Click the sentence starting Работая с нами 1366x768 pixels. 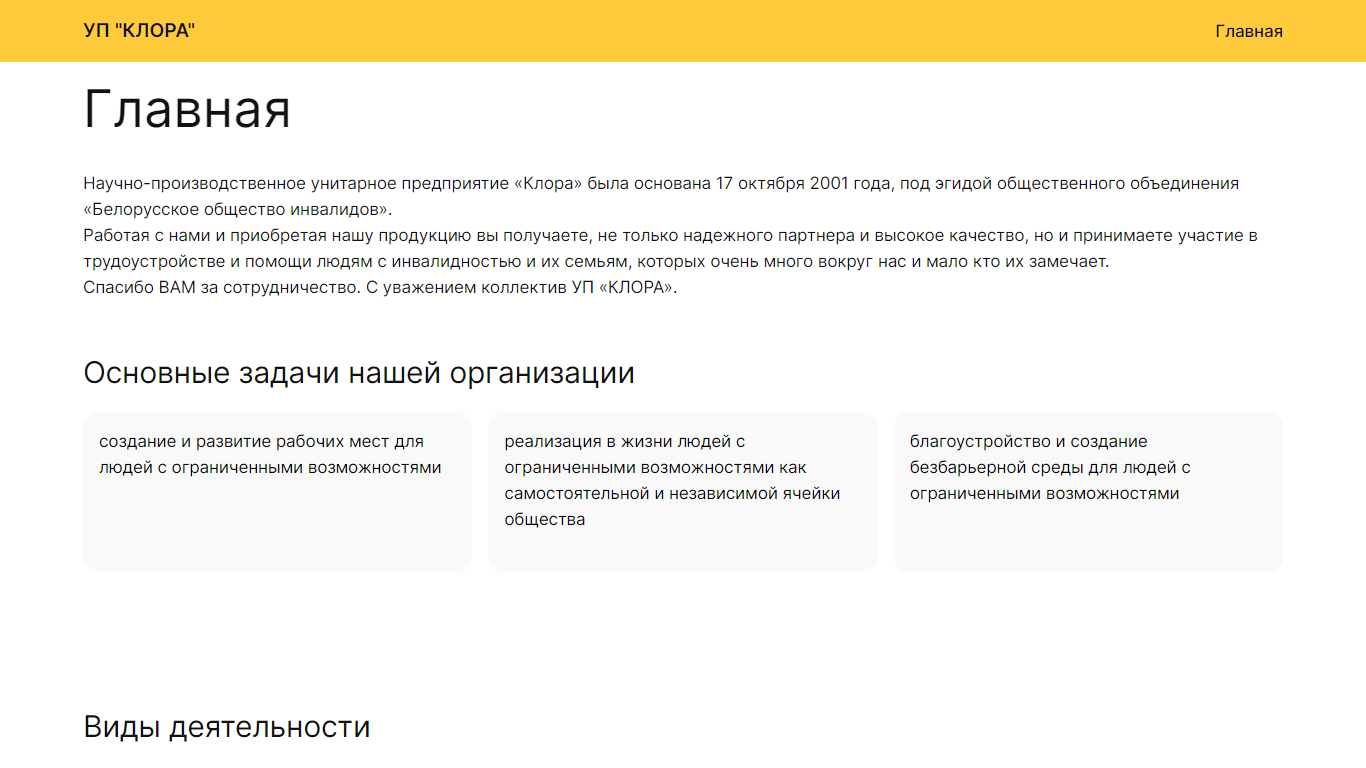[670, 249]
